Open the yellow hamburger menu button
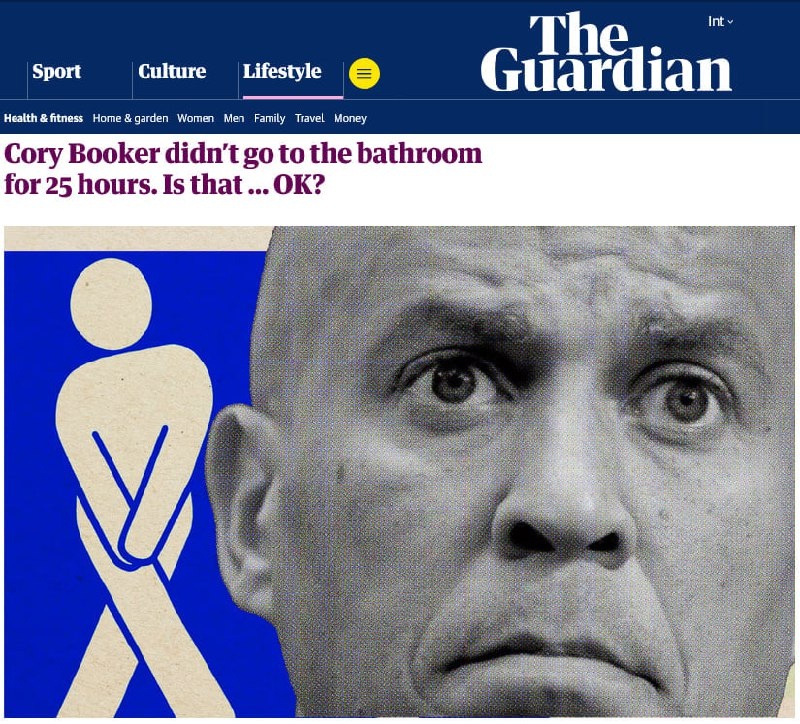 coord(364,73)
